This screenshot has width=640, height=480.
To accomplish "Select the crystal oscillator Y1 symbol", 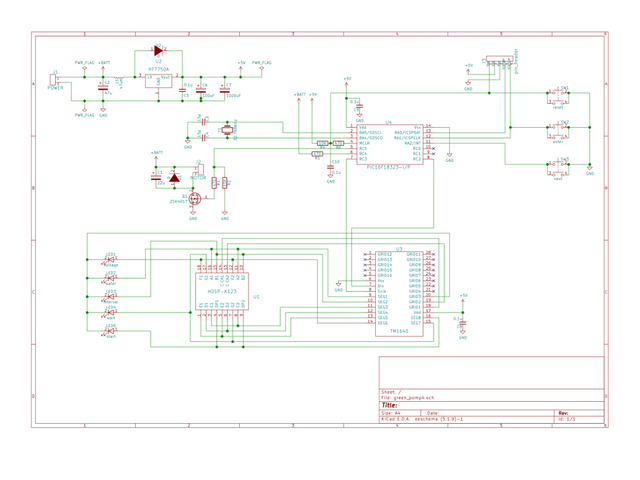I will tap(227, 130).
